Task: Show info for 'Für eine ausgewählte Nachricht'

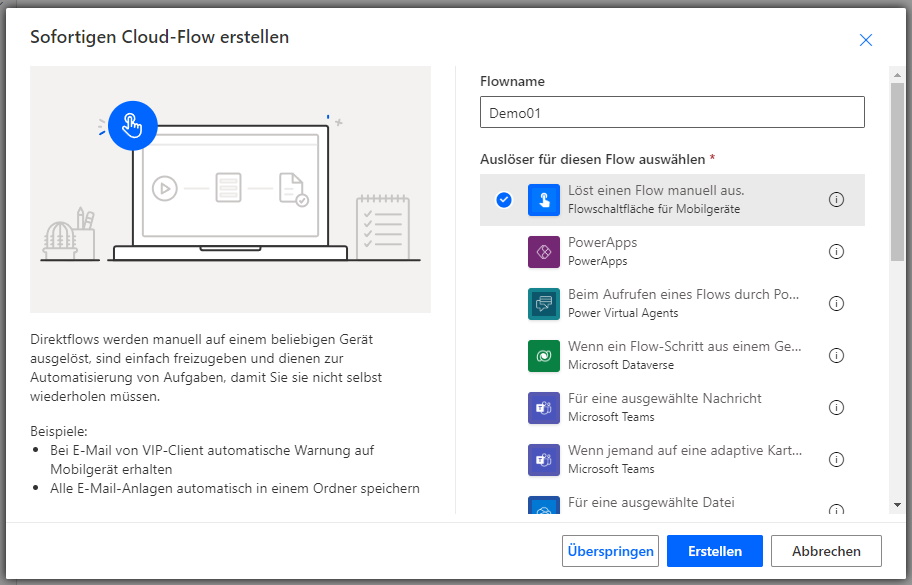Action: click(x=836, y=408)
